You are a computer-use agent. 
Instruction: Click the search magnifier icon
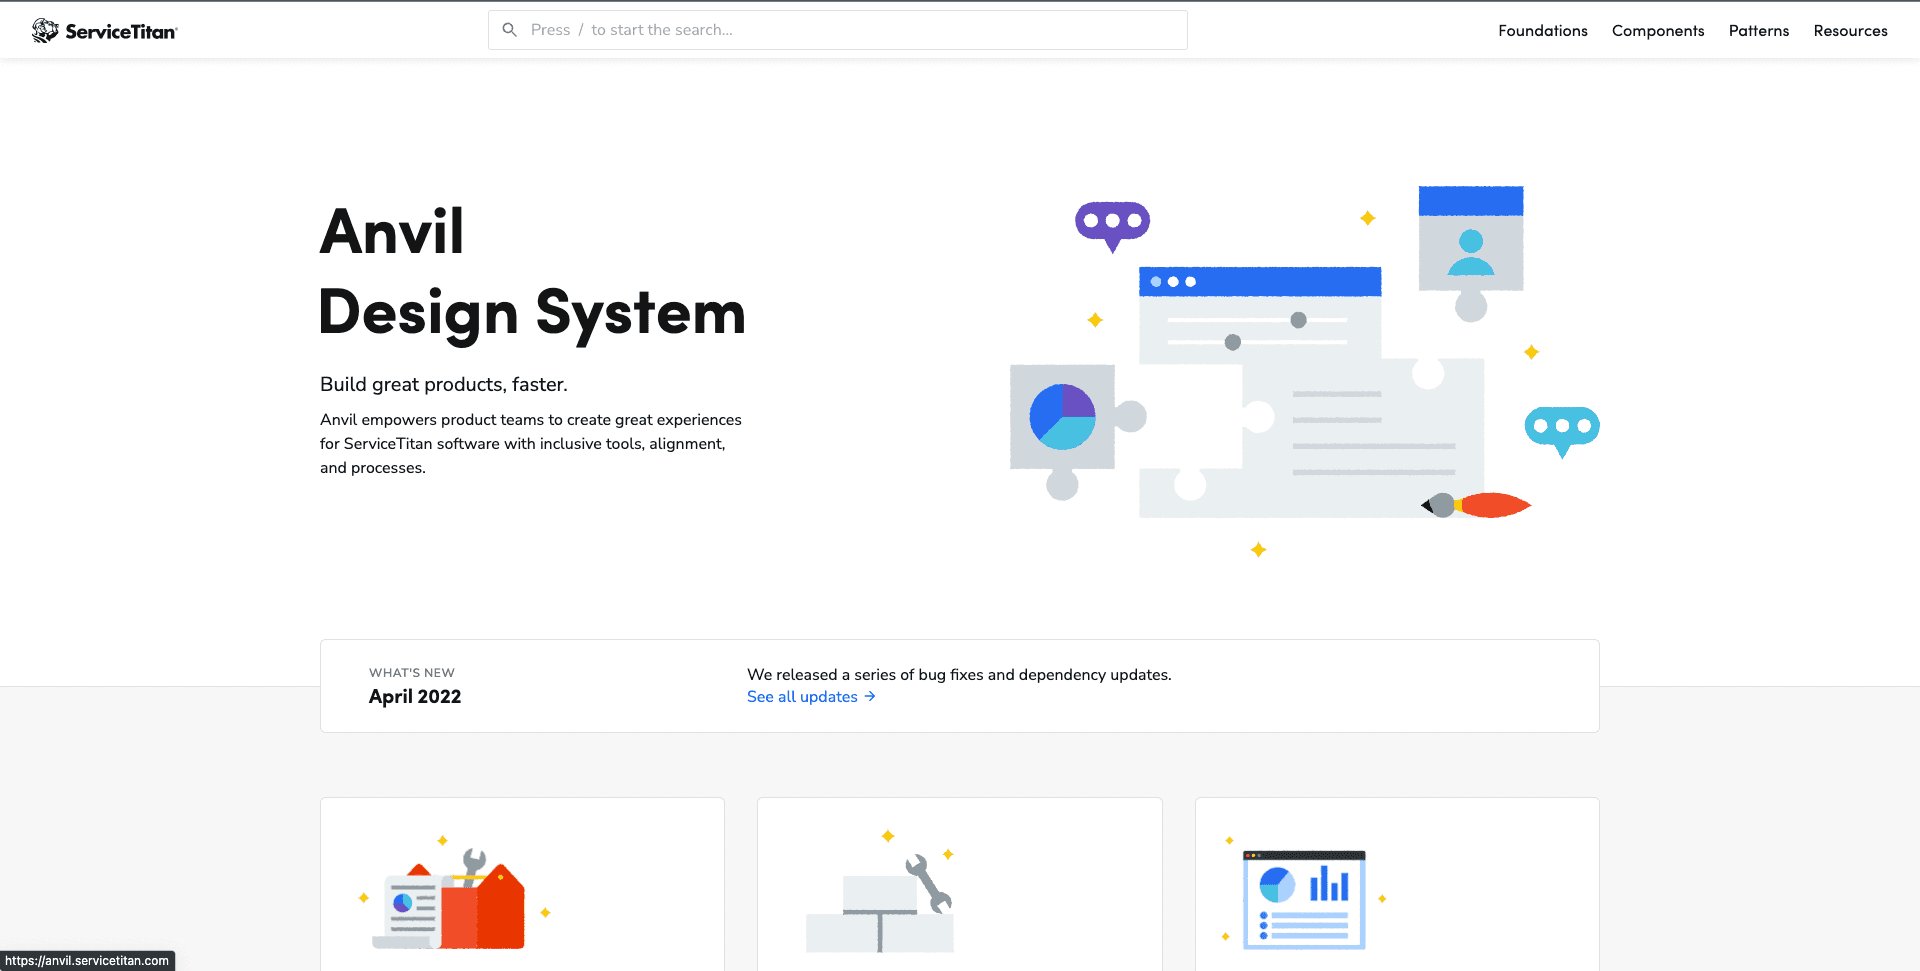[x=509, y=30]
